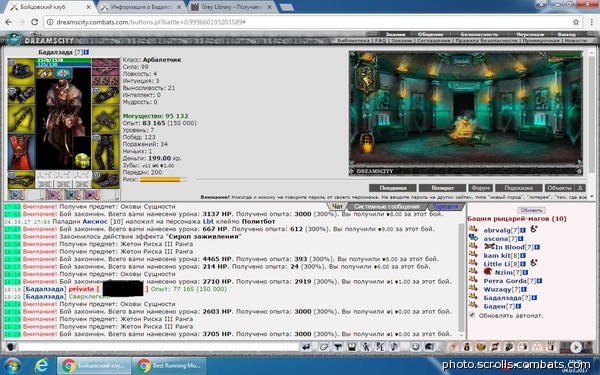
Task: Click the Подсказка button
Action: (518, 188)
